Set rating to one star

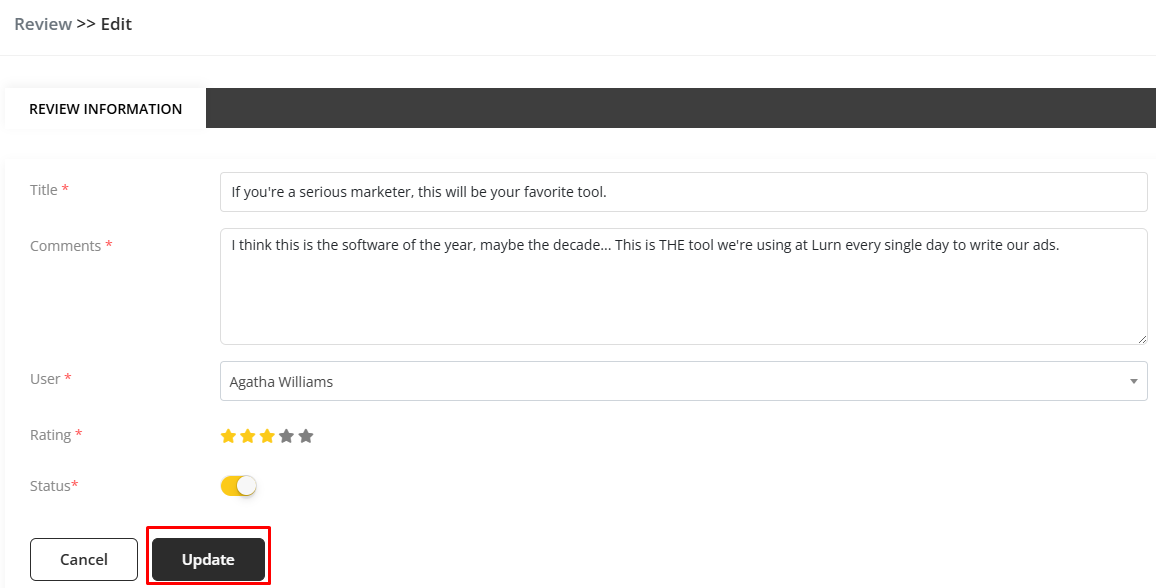click(x=228, y=436)
